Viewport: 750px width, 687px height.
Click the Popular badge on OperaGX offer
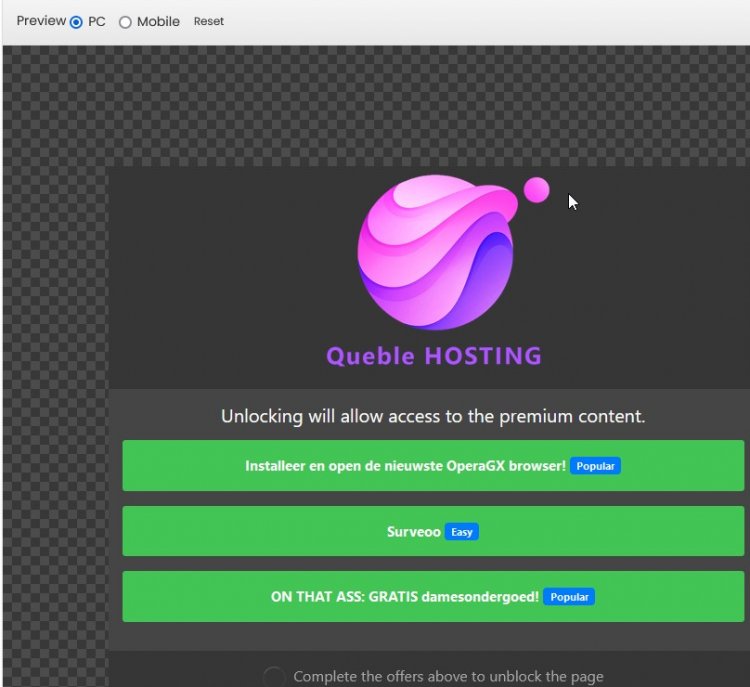pyautogui.click(x=595, y=466)
